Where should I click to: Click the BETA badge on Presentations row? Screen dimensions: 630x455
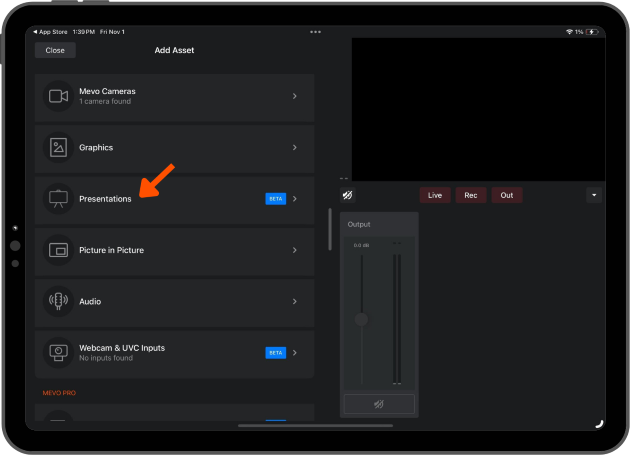point(276,199)
